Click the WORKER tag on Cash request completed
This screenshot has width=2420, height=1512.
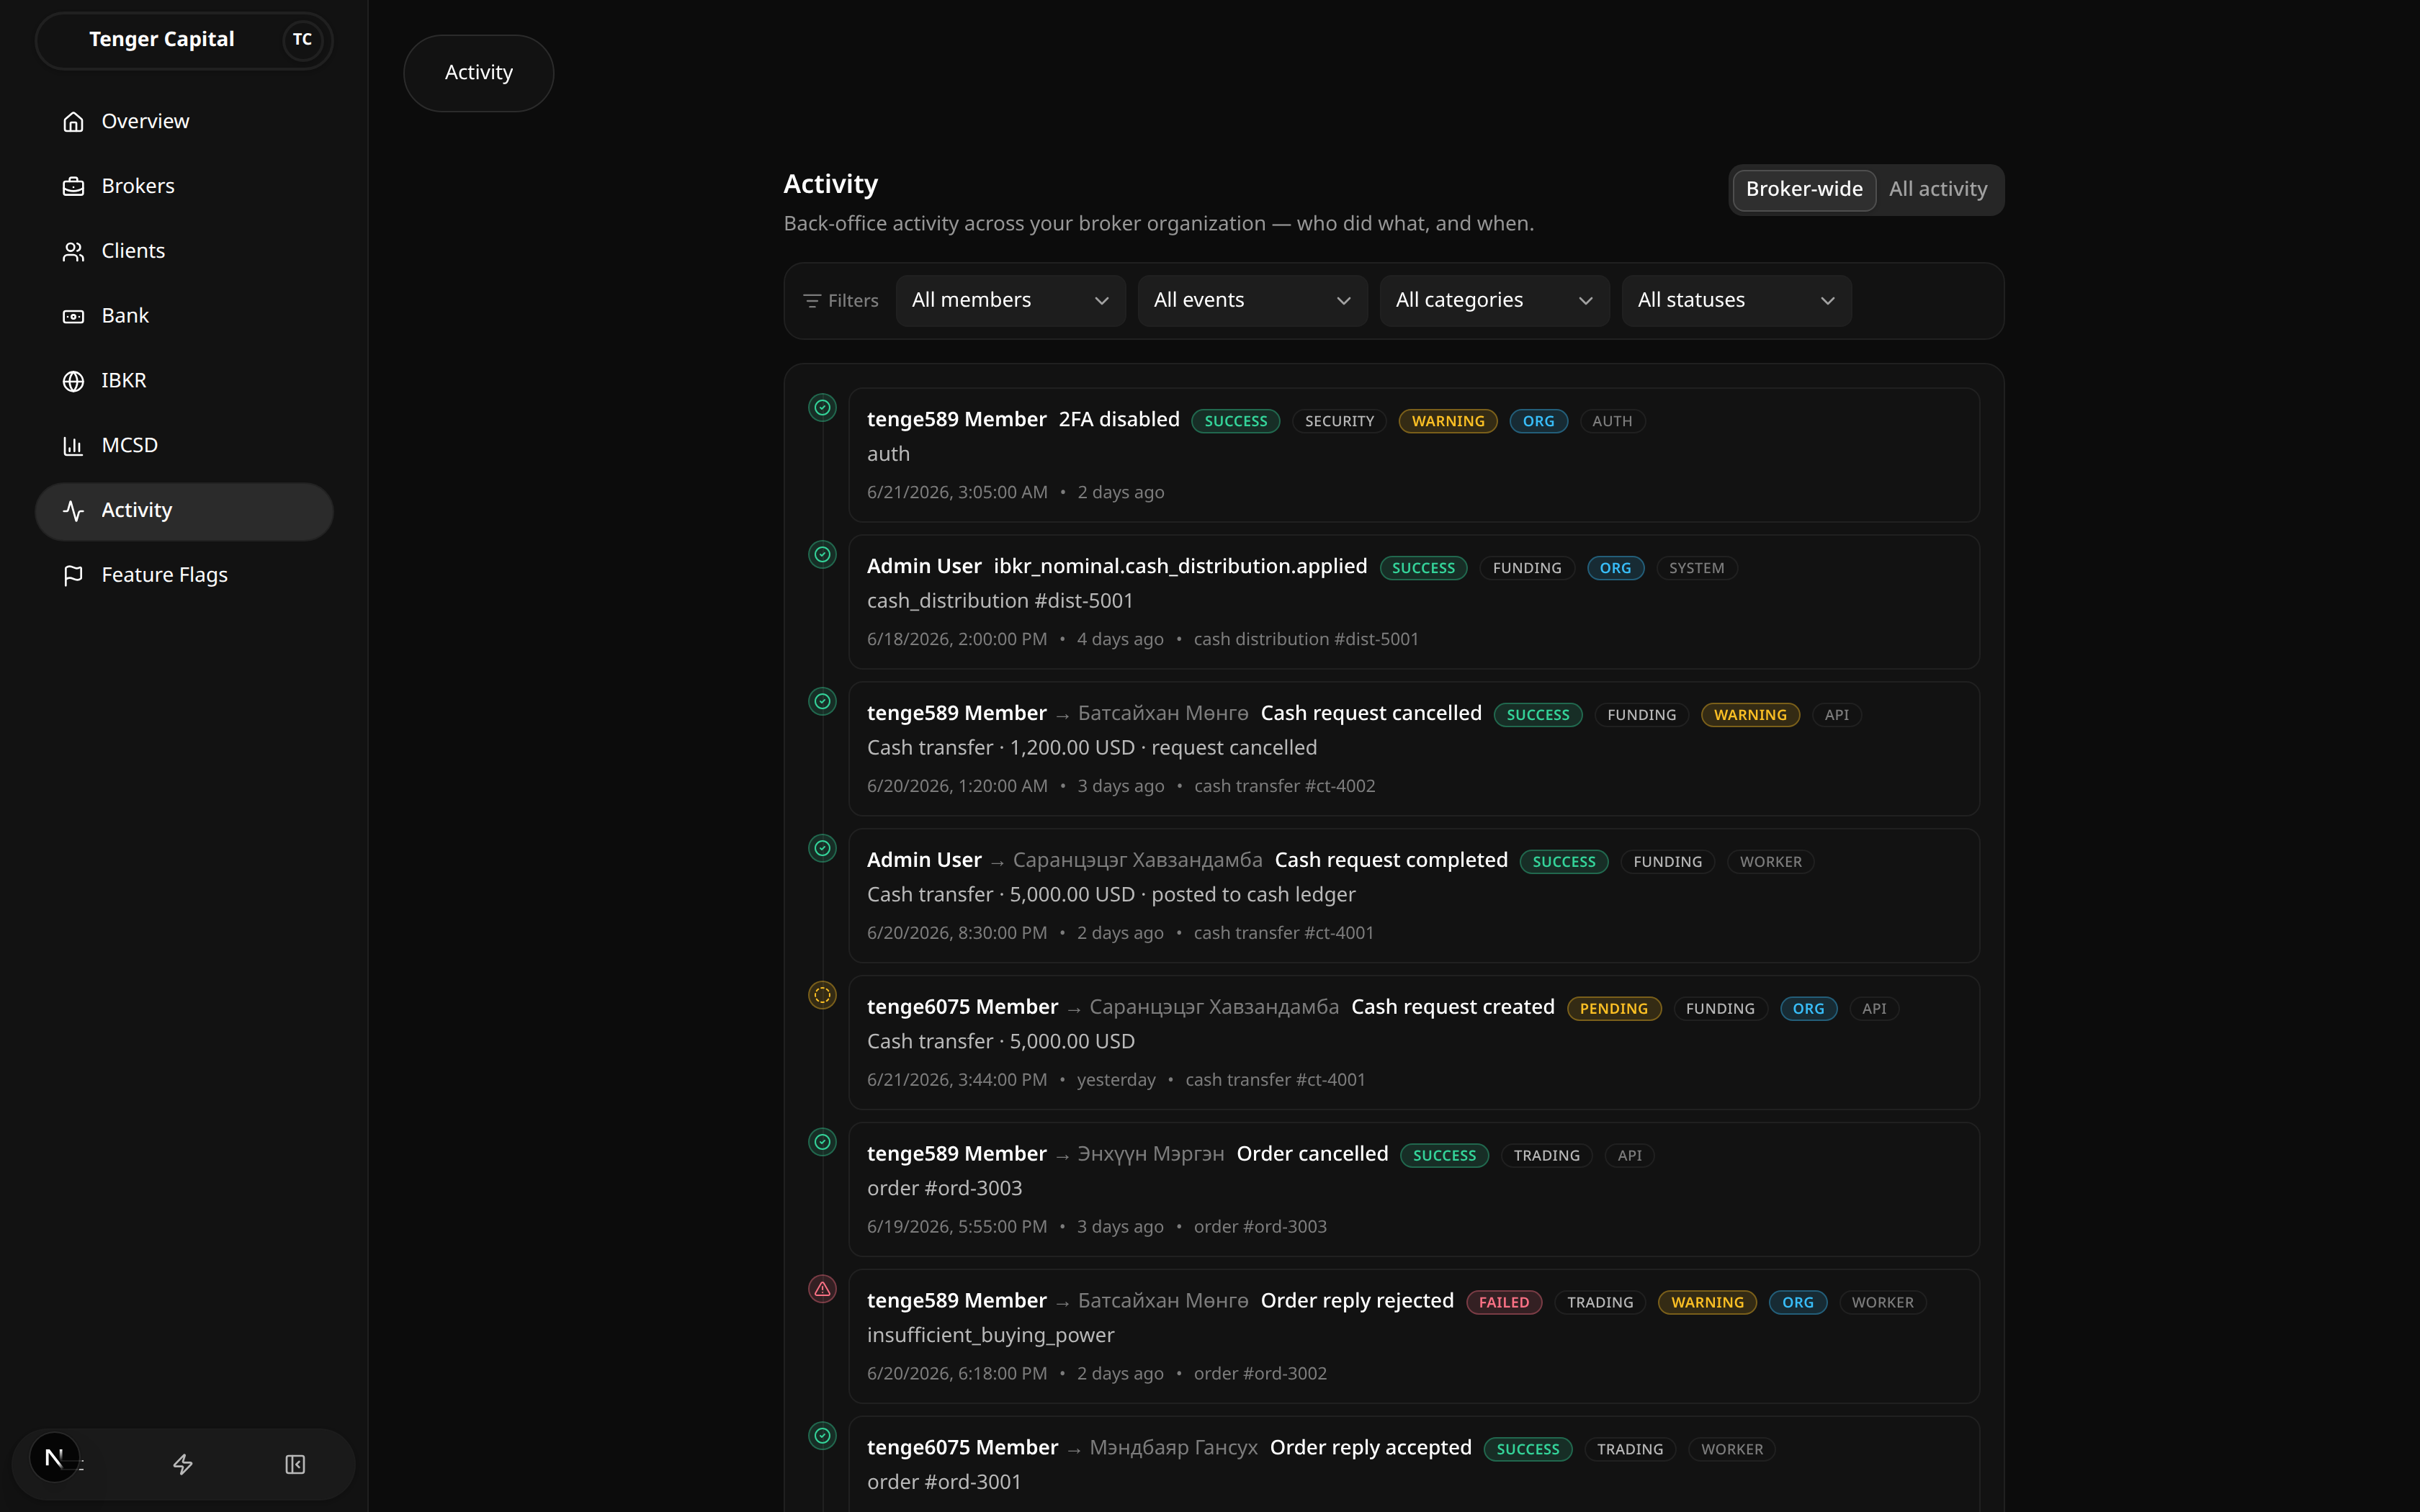[x=1770, y=862]
